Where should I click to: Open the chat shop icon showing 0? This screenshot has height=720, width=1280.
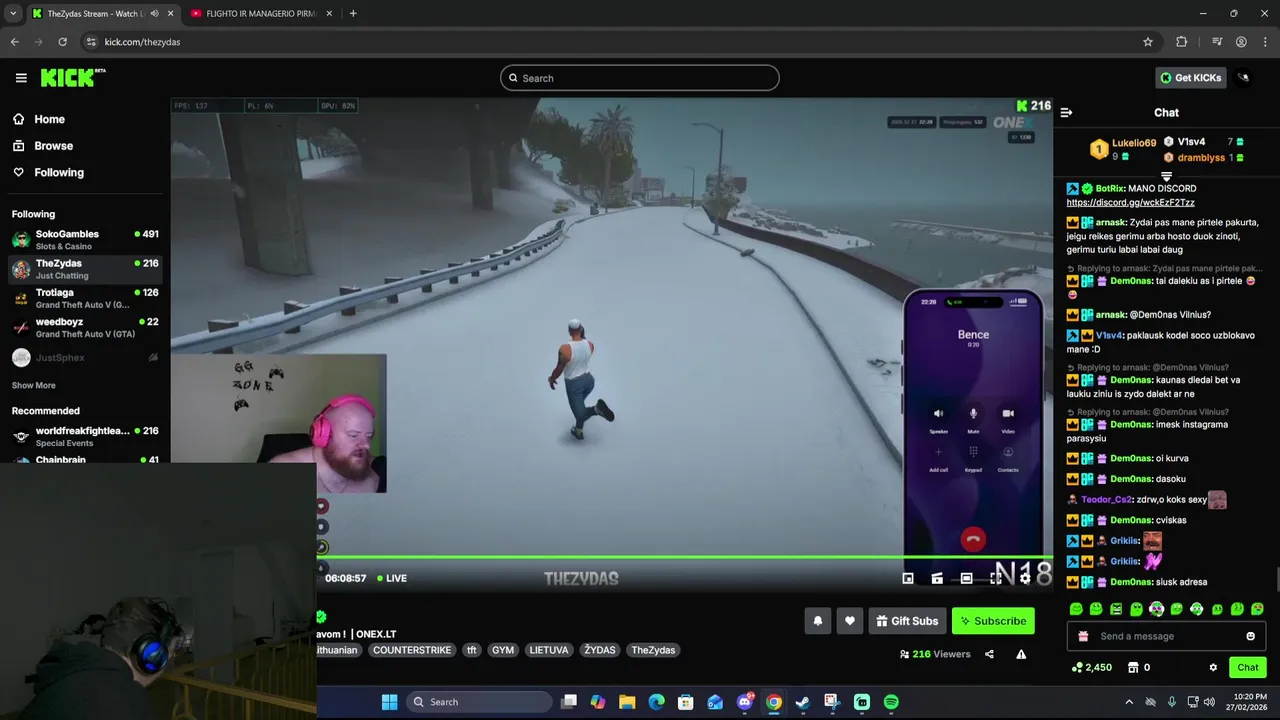(1139, 667)
